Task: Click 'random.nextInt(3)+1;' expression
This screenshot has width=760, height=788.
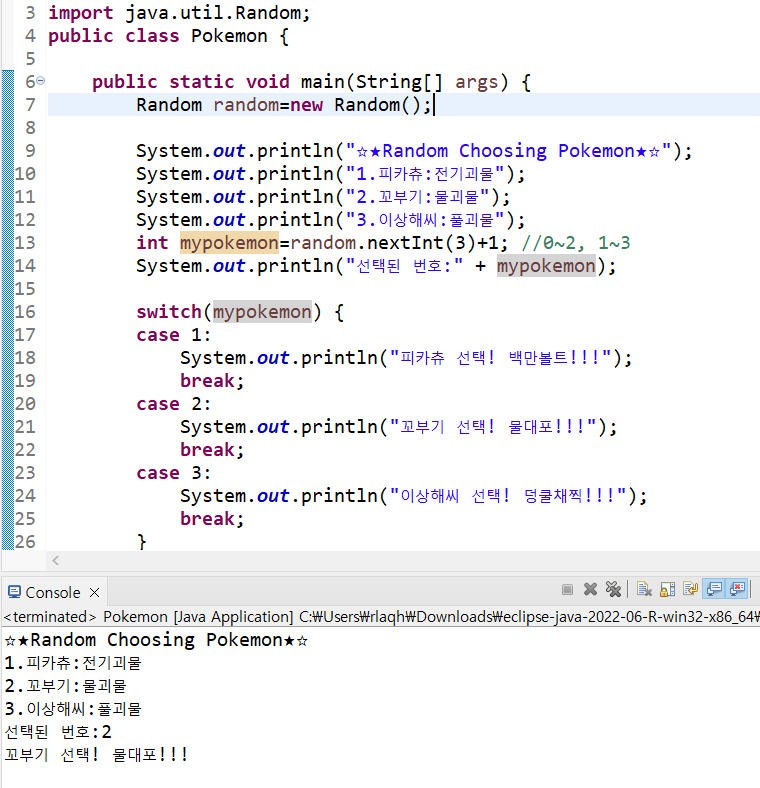Action: pyautogui.click(x=399, y=243)
